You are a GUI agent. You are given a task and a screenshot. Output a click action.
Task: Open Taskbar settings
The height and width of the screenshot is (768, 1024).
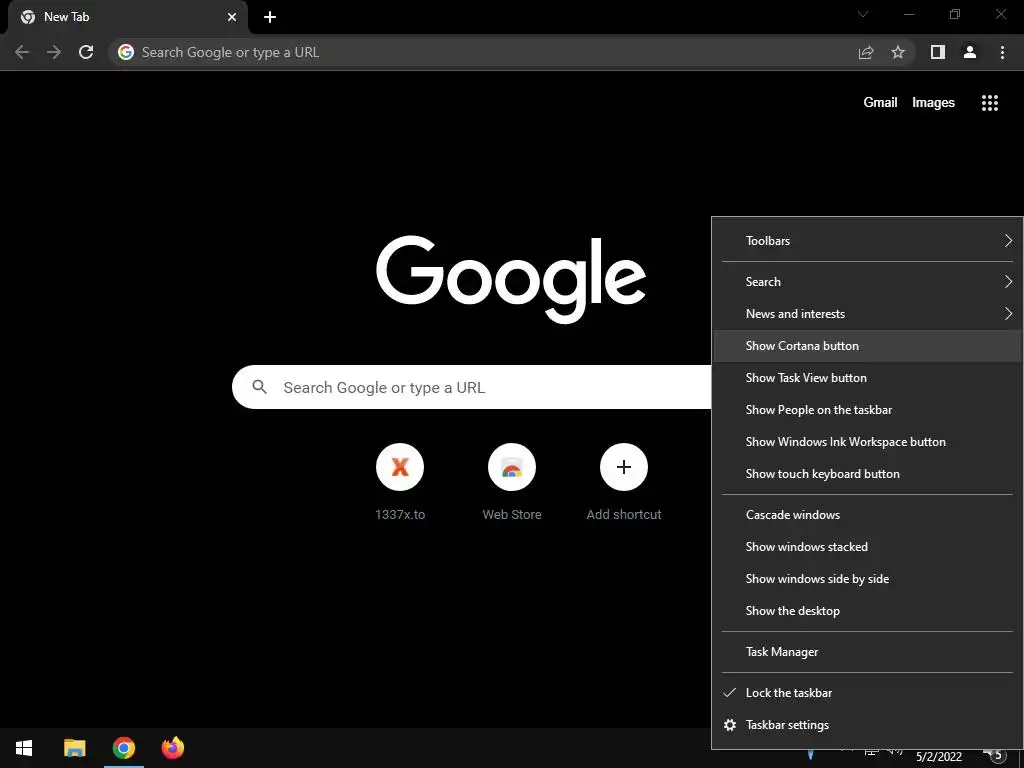pyautogui.click(x=868, y=725)
